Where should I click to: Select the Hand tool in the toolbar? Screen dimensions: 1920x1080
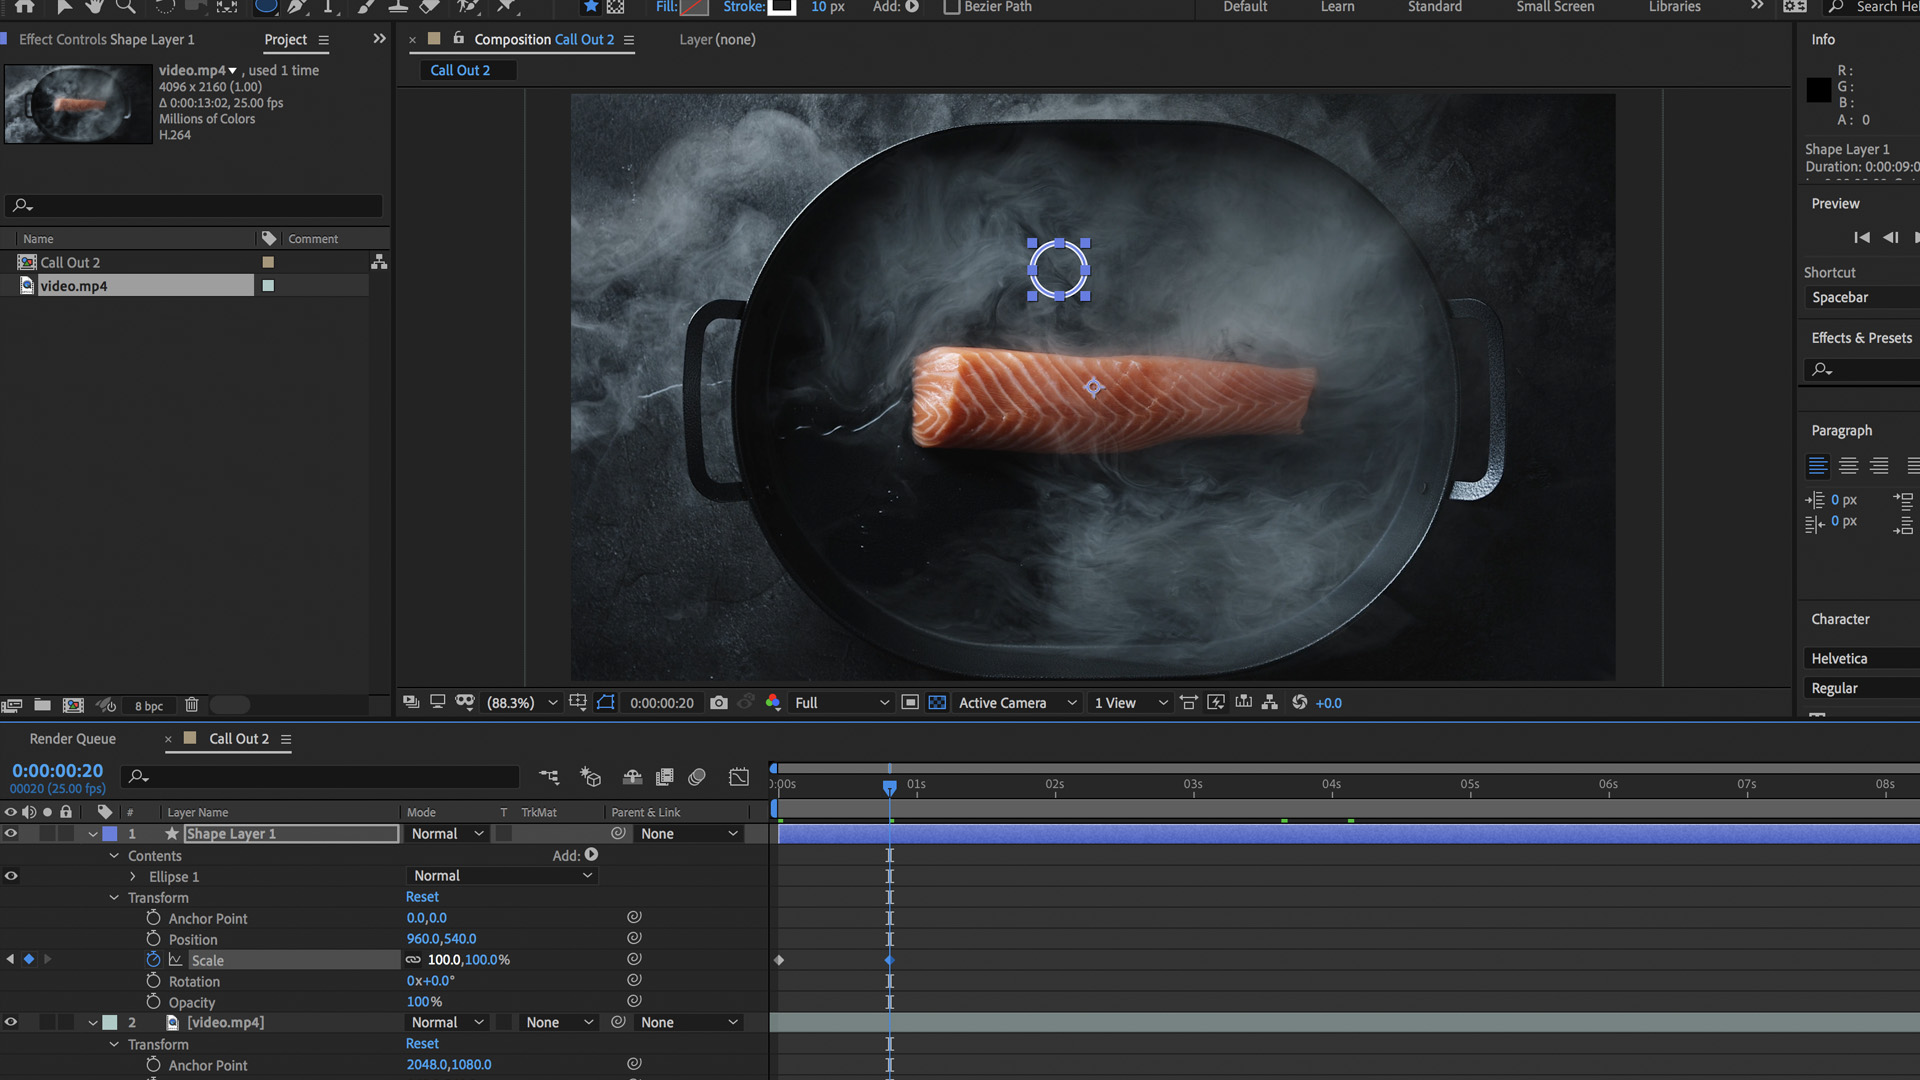click(x=95, y=7)
